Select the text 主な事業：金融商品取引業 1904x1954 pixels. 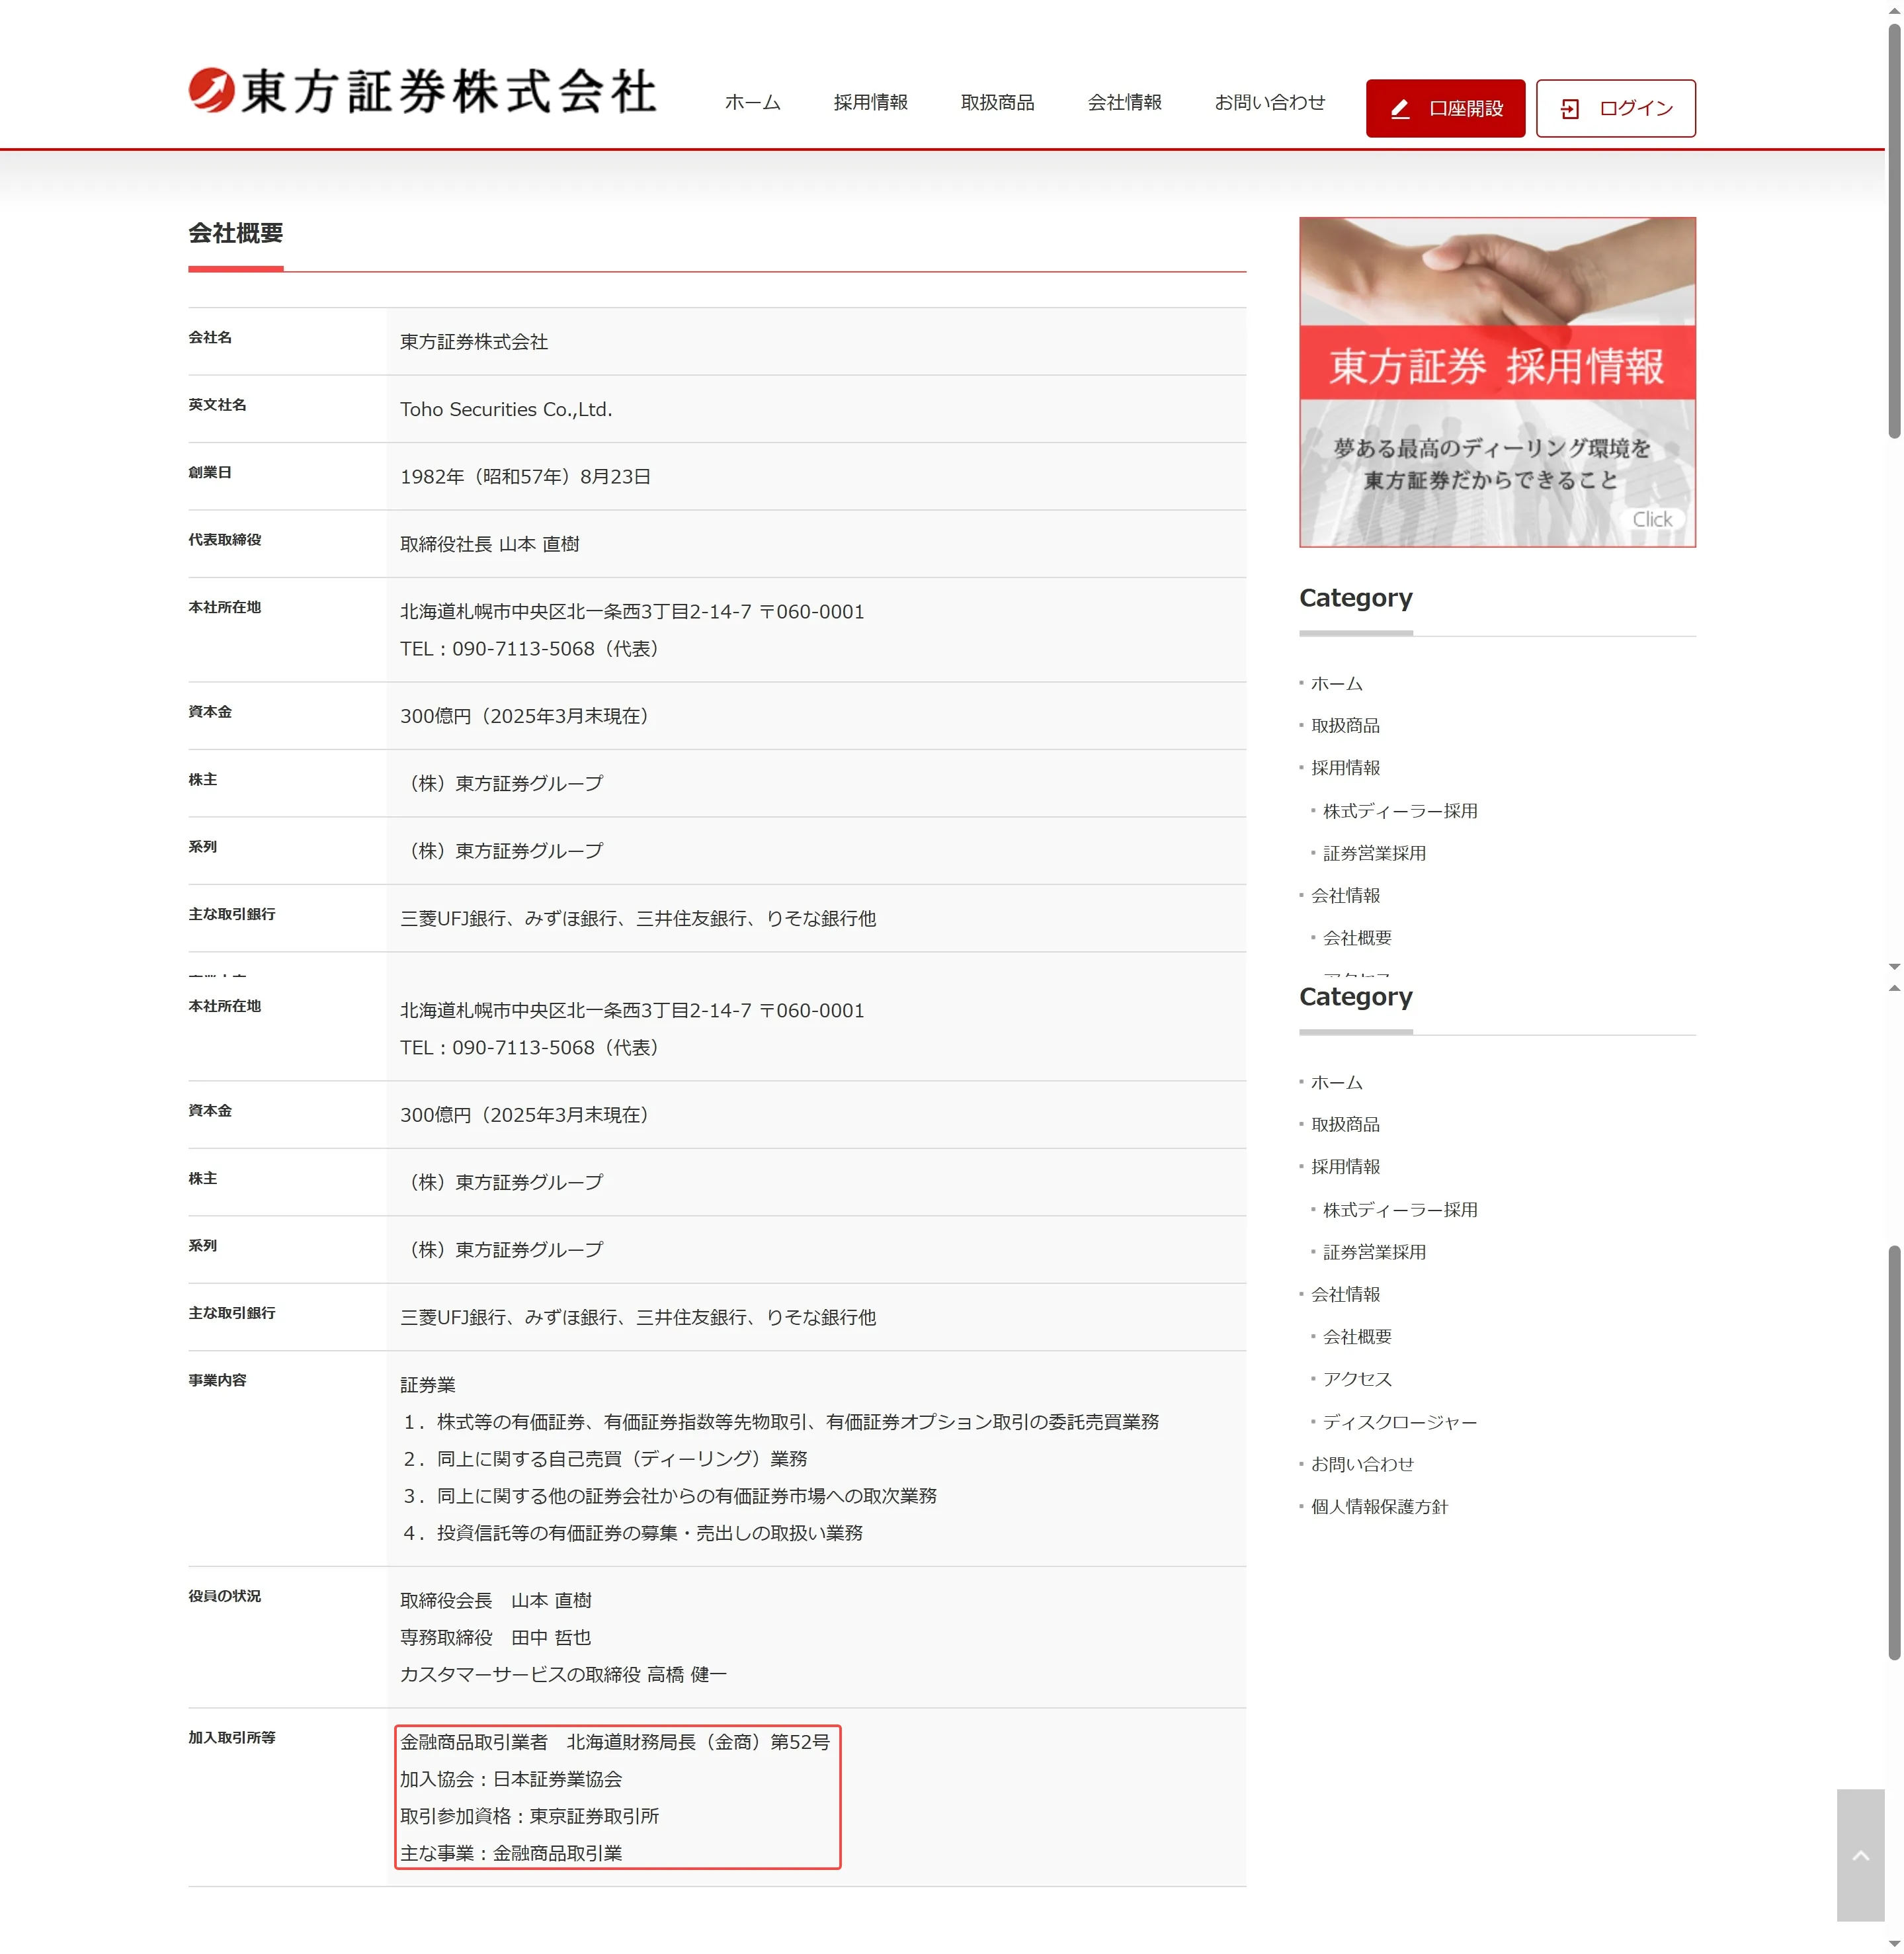click(511, 1854)
